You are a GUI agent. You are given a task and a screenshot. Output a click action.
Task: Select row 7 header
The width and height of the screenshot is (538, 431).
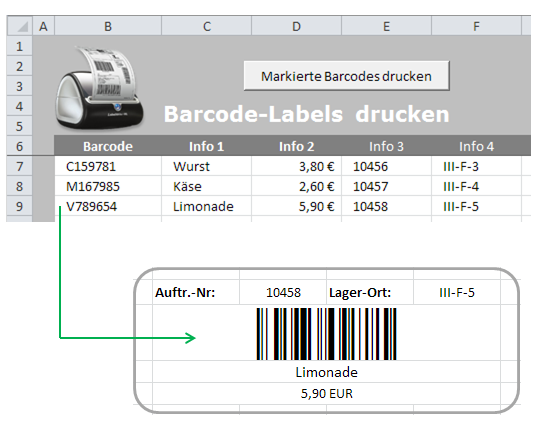click(x=20, y=166)
